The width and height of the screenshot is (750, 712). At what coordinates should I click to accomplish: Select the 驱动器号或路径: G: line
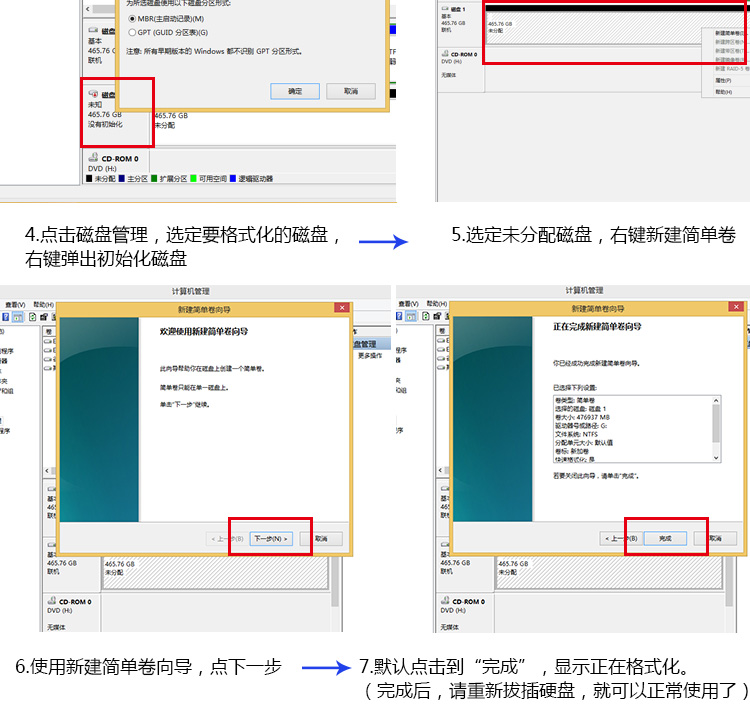581,426
